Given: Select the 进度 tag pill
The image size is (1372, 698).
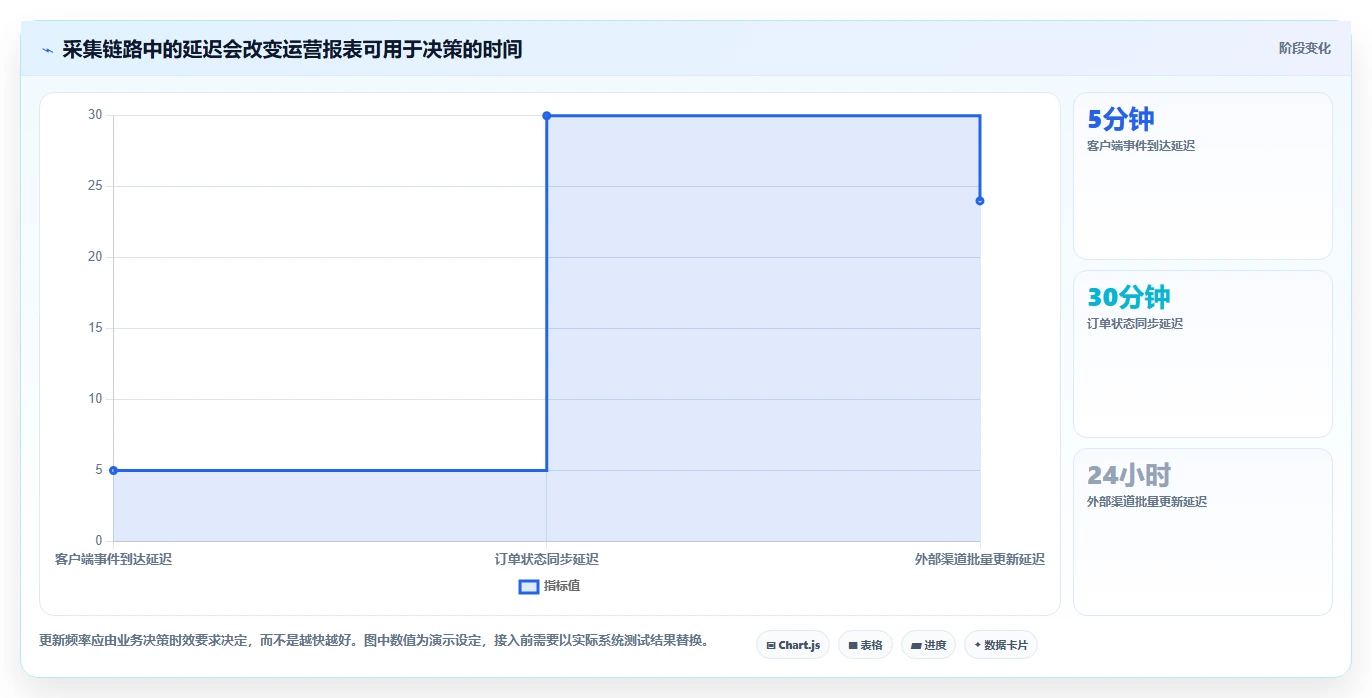Looking at the screenshot, I should [x=928, y=645].
